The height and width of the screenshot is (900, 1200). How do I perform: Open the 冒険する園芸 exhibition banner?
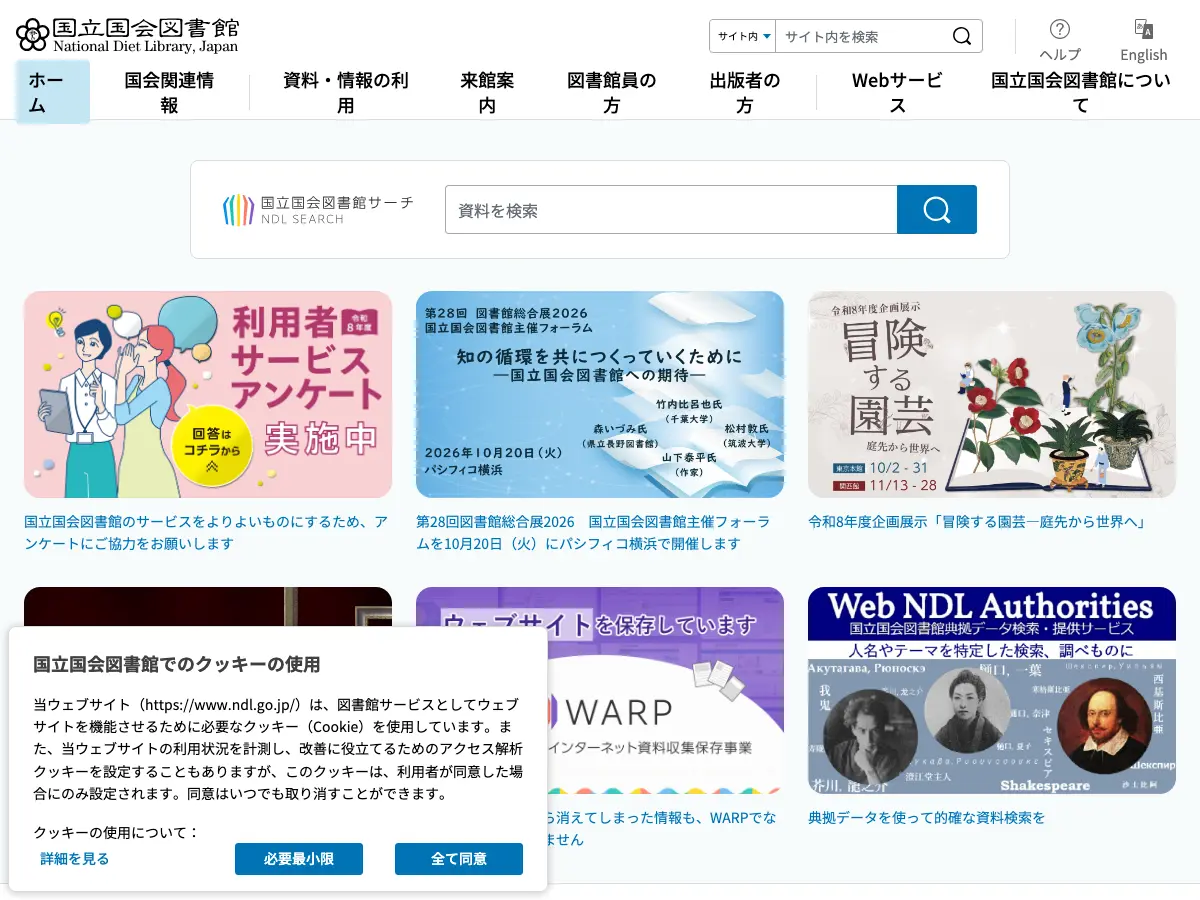pos(992,394)
